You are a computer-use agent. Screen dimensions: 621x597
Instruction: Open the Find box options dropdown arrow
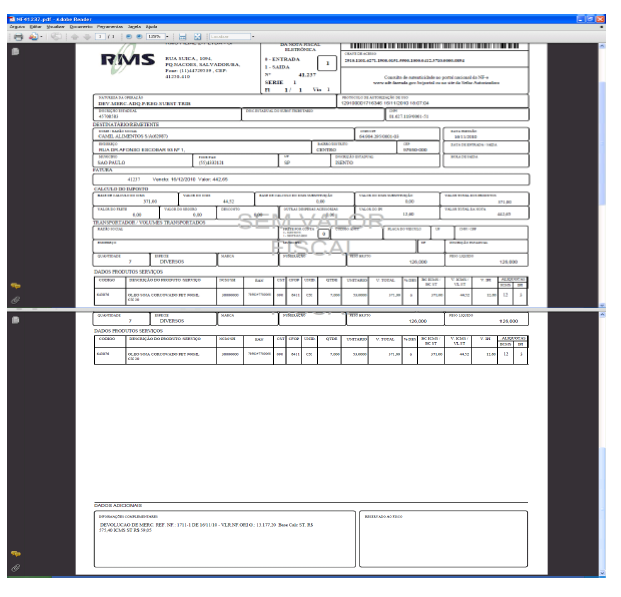253,36
